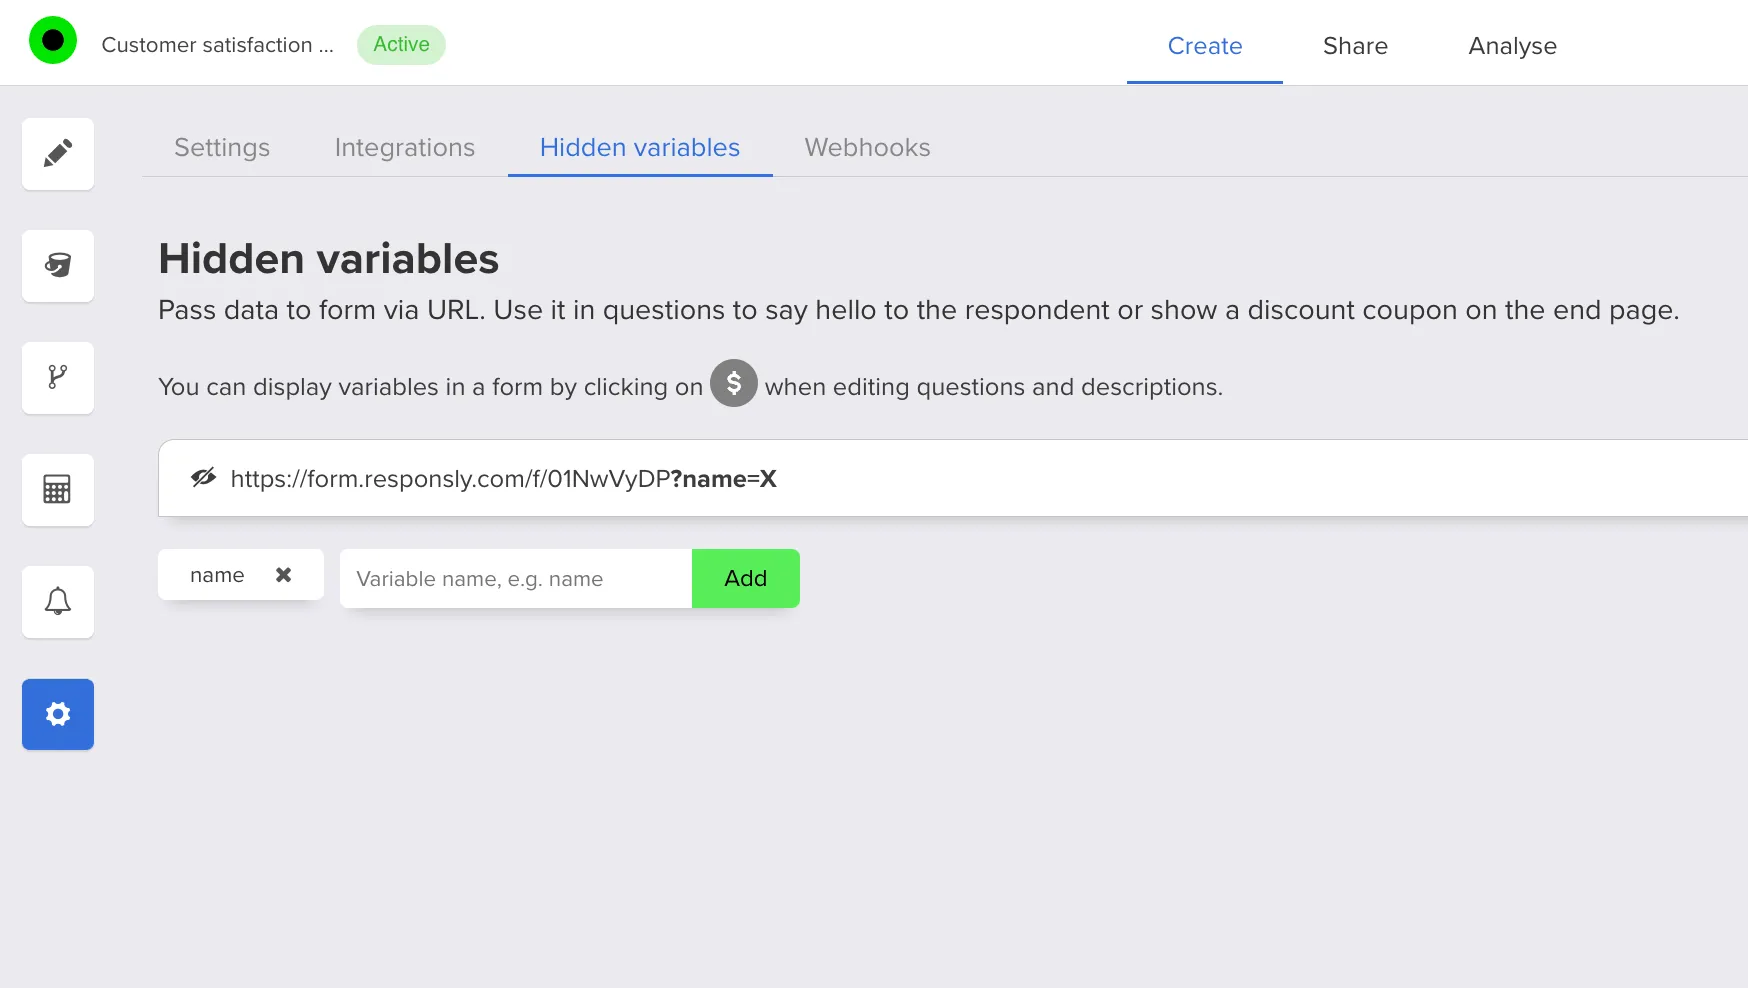The image size is (1748, 988).
Task: Click the Active status badge
Action: pyautogui.click(x=401, y=45)
